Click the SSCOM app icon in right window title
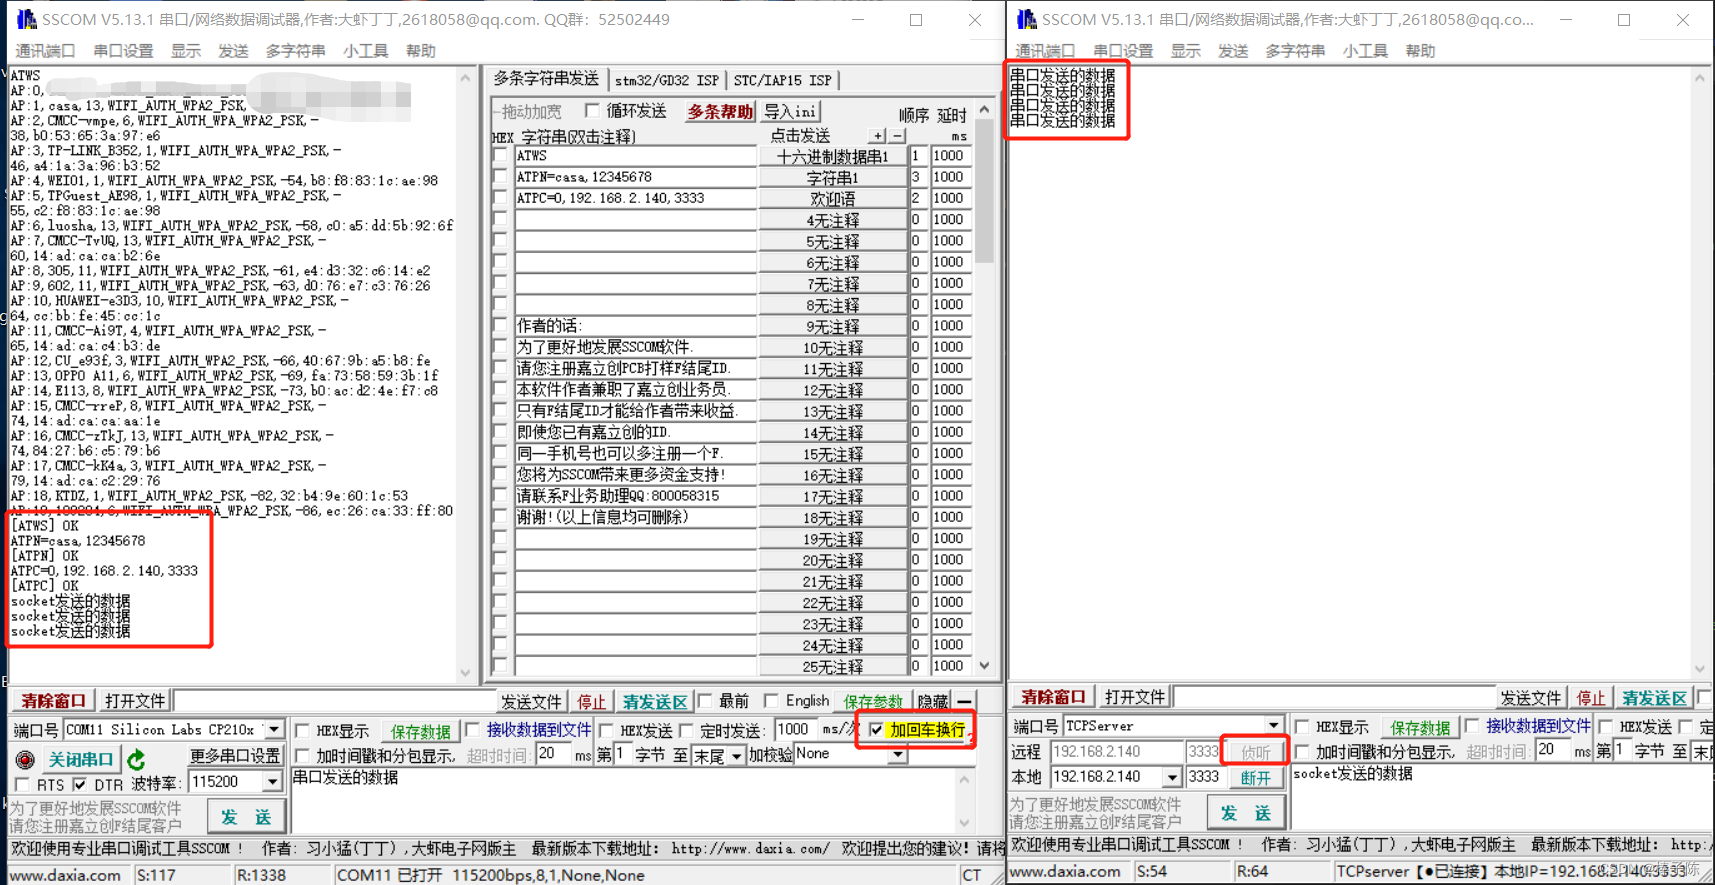The width and height of the screenshot is (1715, 885). [x=1026, y=19]
